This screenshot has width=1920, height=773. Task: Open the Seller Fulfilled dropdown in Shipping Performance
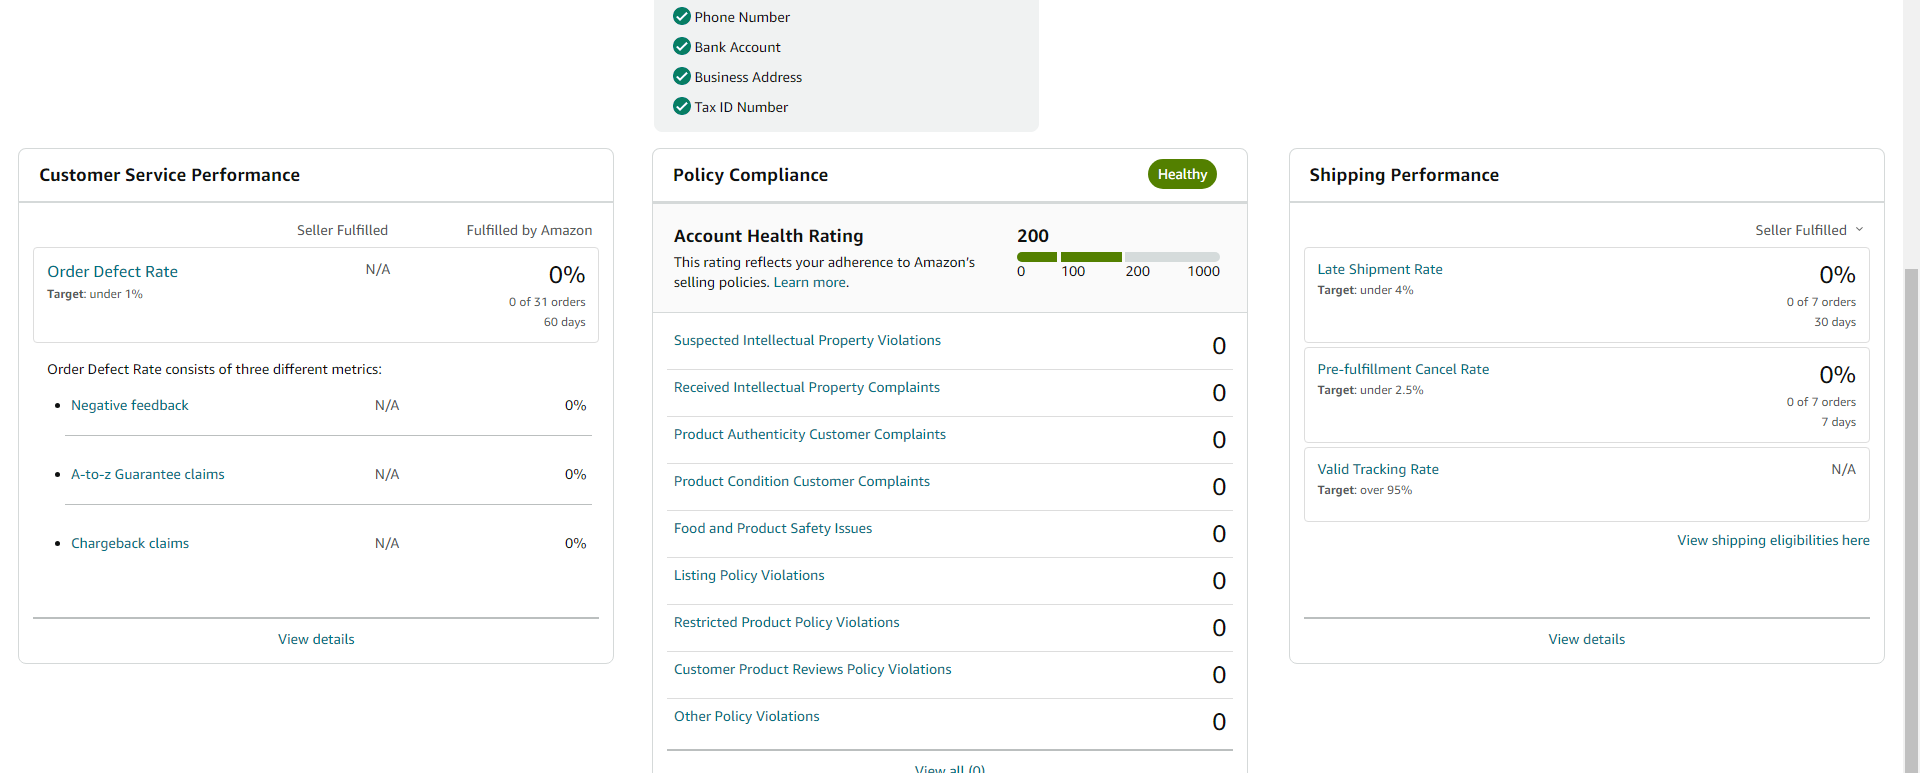click(1810, 230)
